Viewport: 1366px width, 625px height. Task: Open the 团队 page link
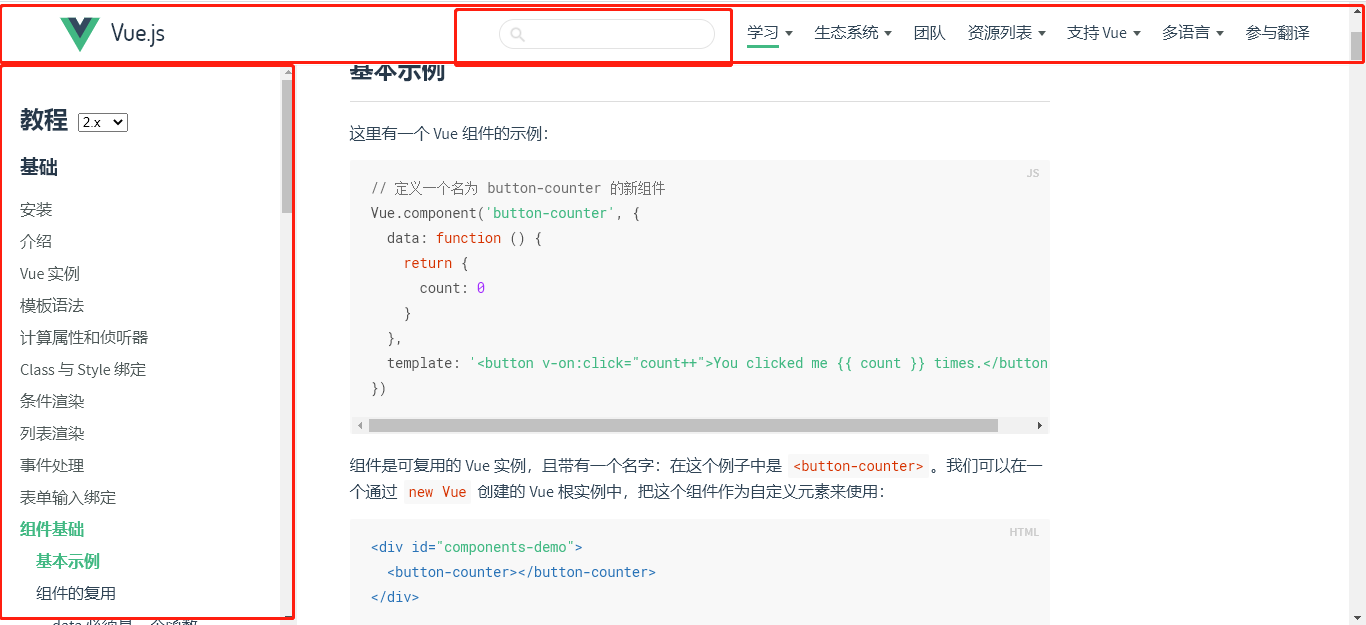[x=930, y=33]
